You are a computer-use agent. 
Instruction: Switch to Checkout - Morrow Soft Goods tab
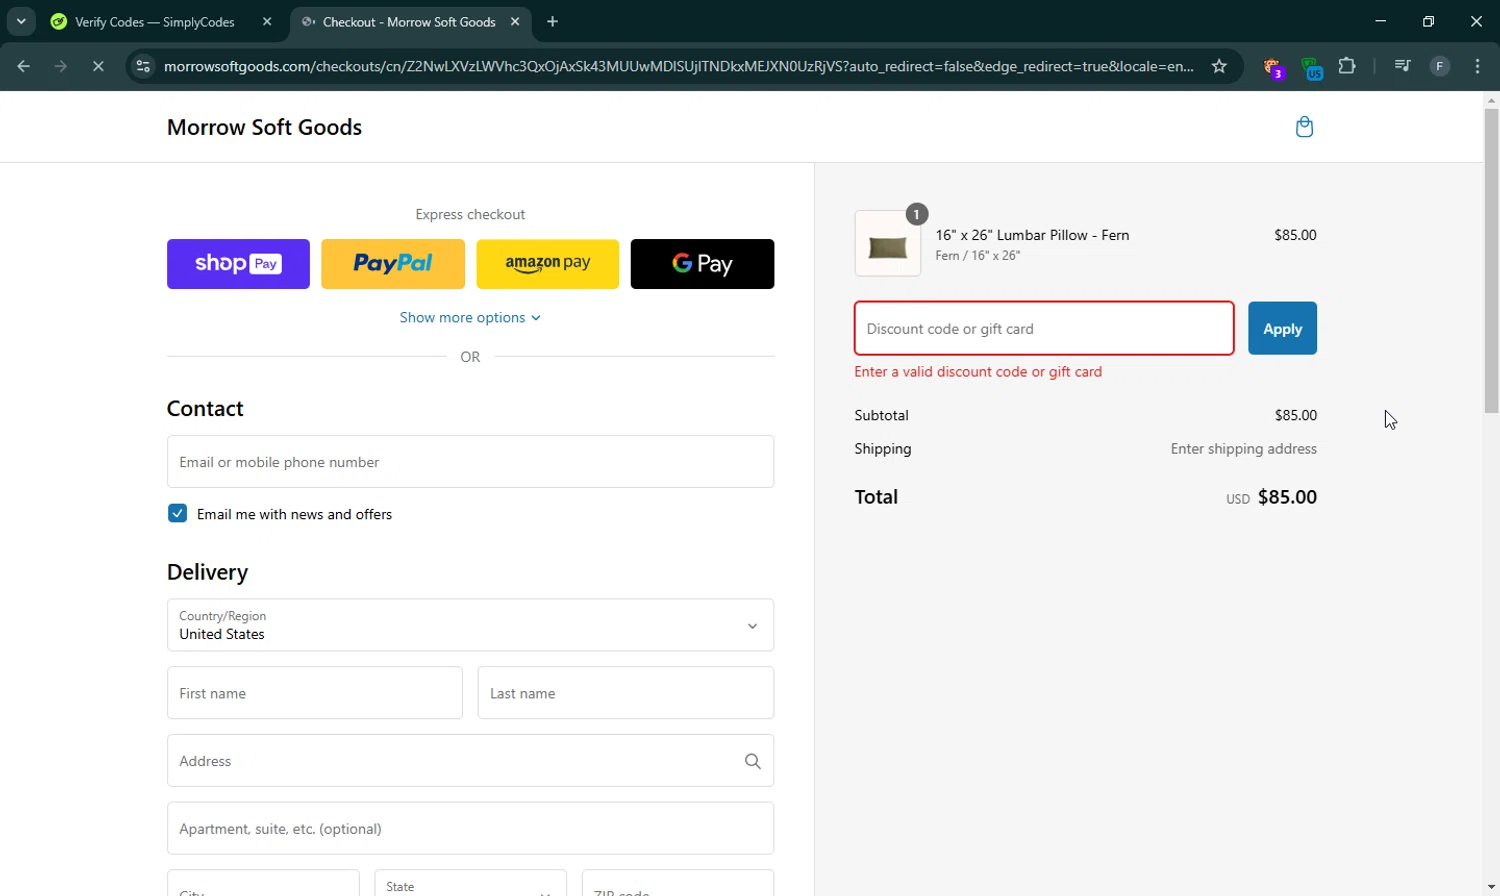click(x=409, y=21)
